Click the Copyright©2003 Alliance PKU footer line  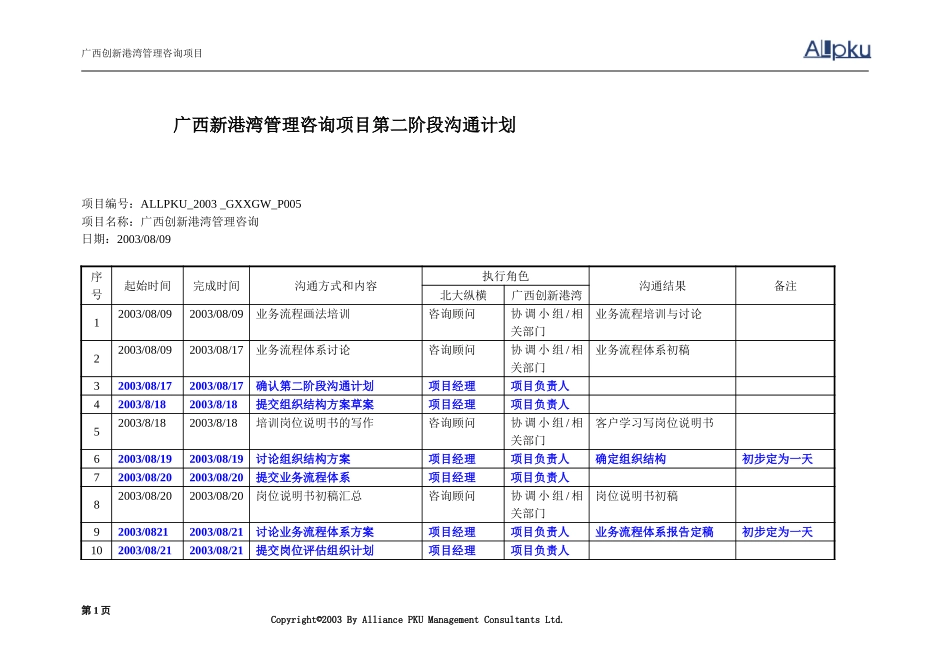pos(417,620)
